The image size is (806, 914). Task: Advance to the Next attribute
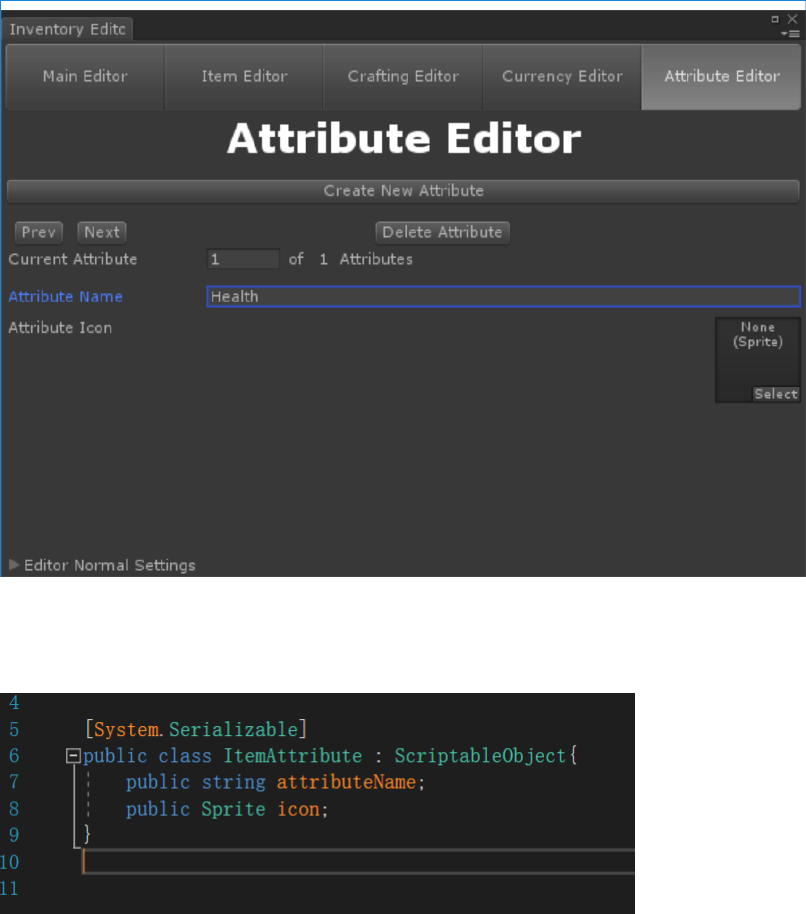[x=102, y=232]
